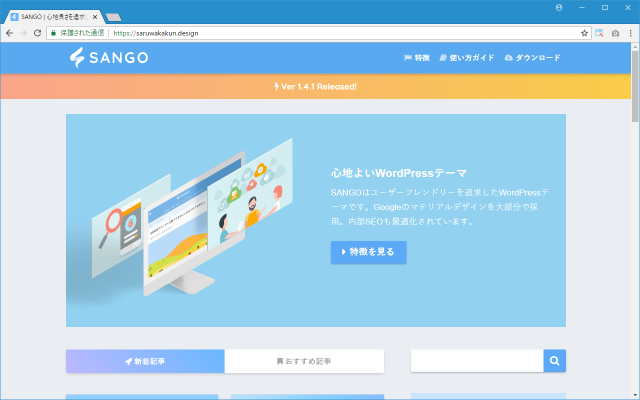
Task: Select the SANGO browser tab
Action: click(x=53, y=17)
